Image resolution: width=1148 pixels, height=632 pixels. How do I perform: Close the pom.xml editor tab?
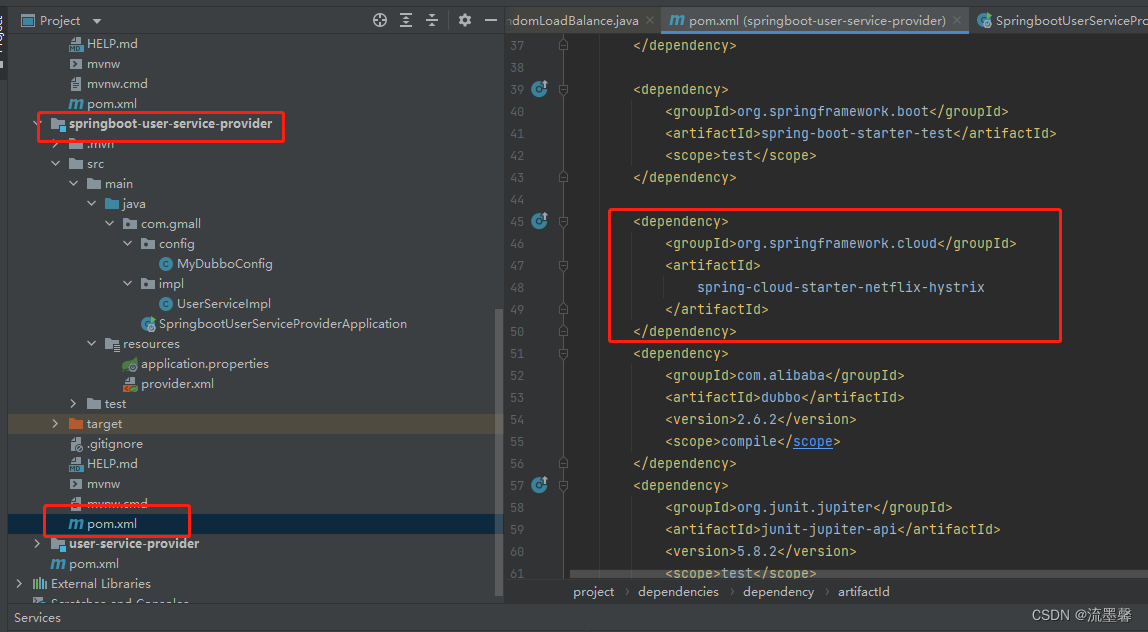[957, 21]
